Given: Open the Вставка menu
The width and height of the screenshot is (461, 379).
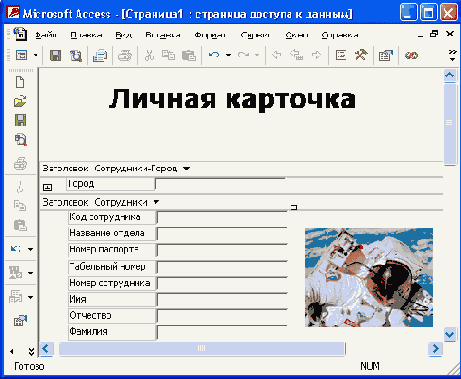Looking at the screenshot, I should click(x=163, y=35).
